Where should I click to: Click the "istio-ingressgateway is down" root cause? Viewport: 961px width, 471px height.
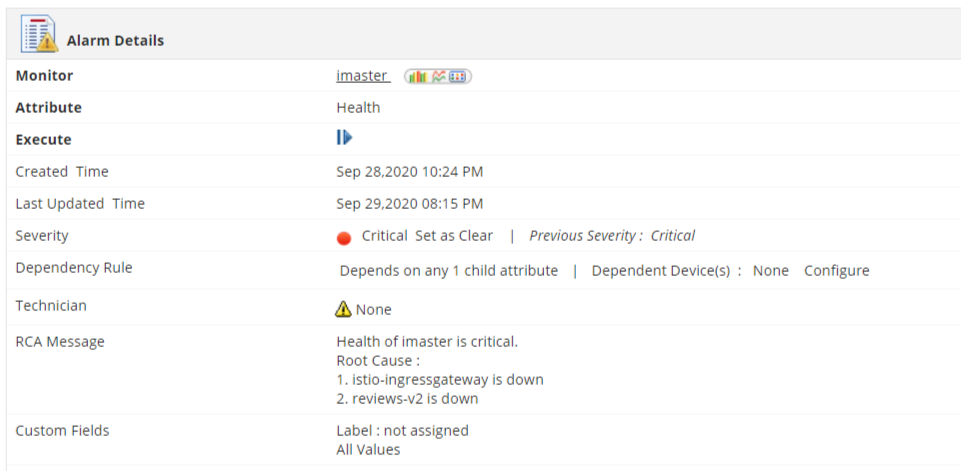440,380
